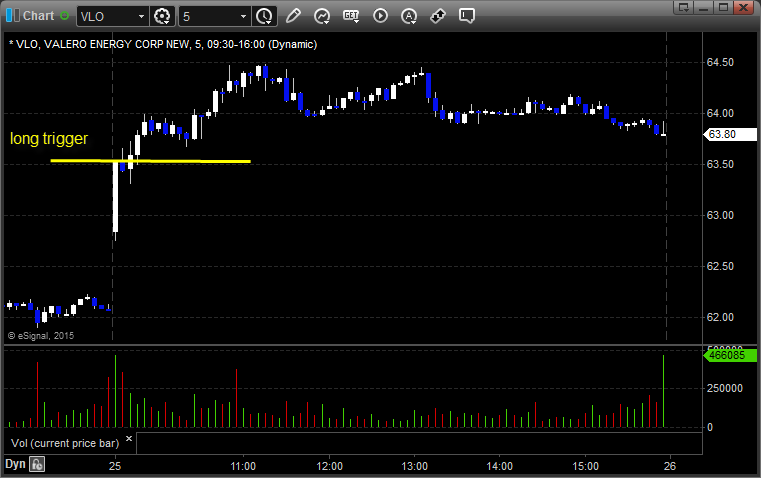Open the alerts A icon menu

click(x=409, y=16)
